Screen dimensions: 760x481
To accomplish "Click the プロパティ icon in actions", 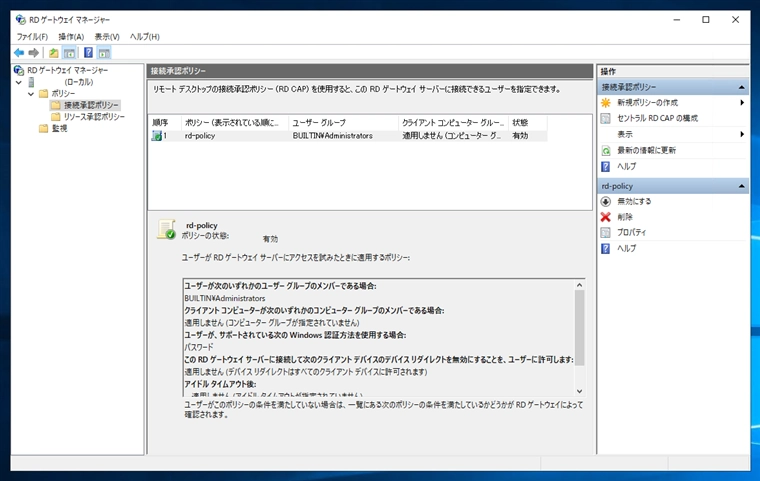I will (606, 232).
